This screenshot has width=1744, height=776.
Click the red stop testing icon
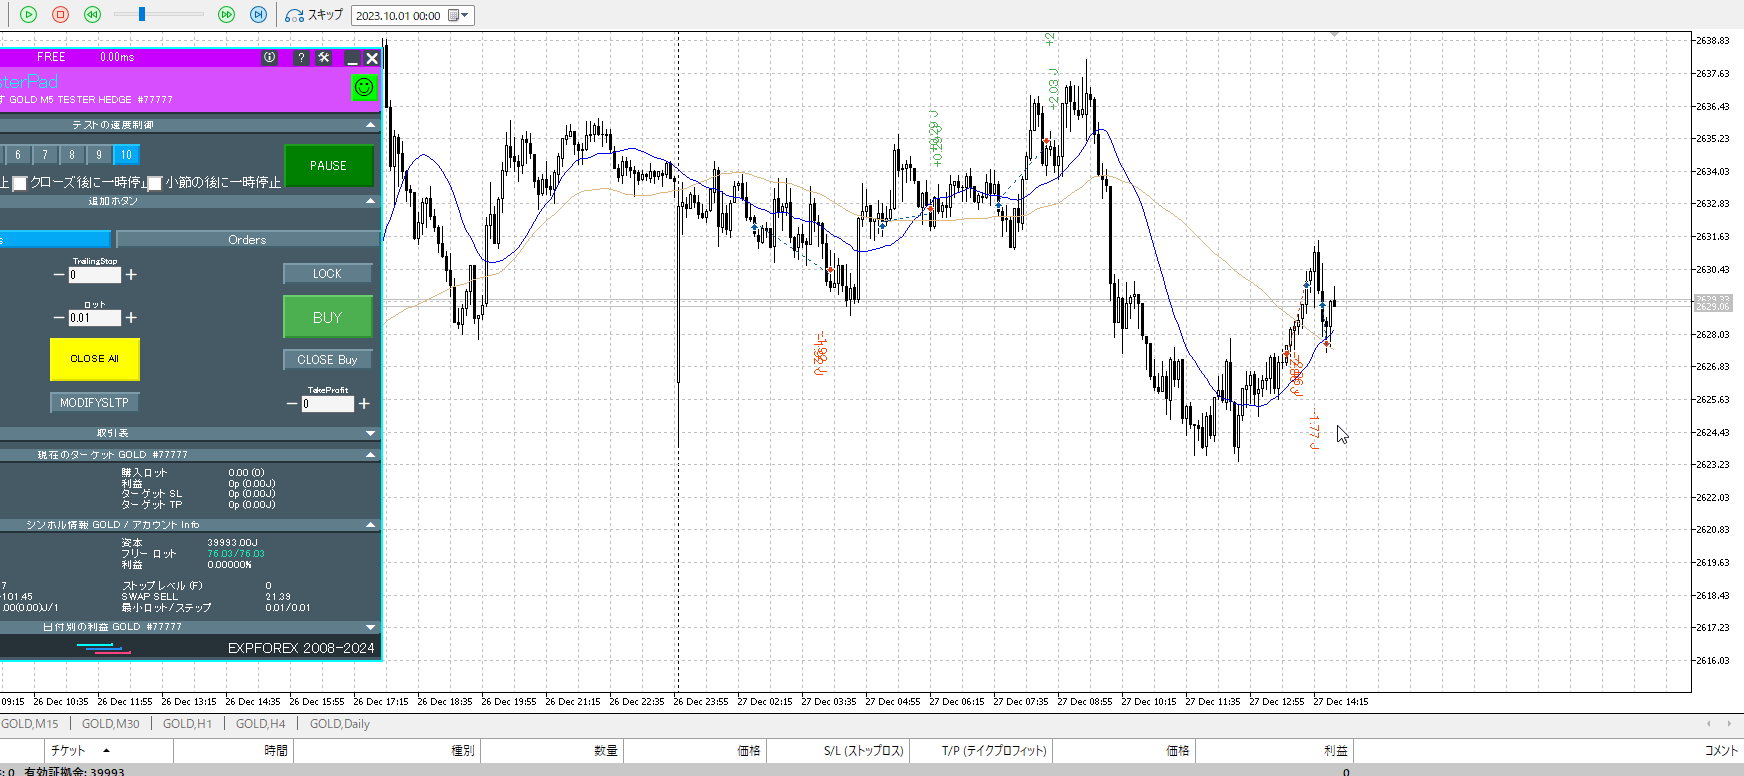click(x=60, y=14)
